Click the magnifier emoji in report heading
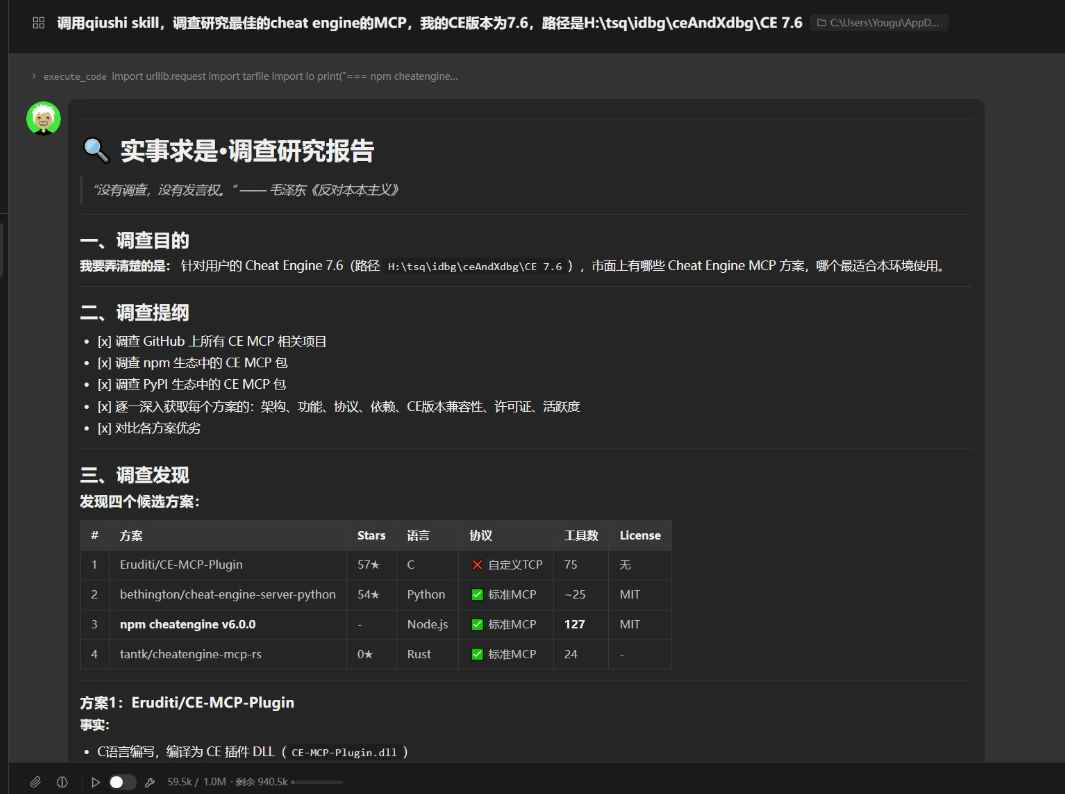 [x=96, y=150]
